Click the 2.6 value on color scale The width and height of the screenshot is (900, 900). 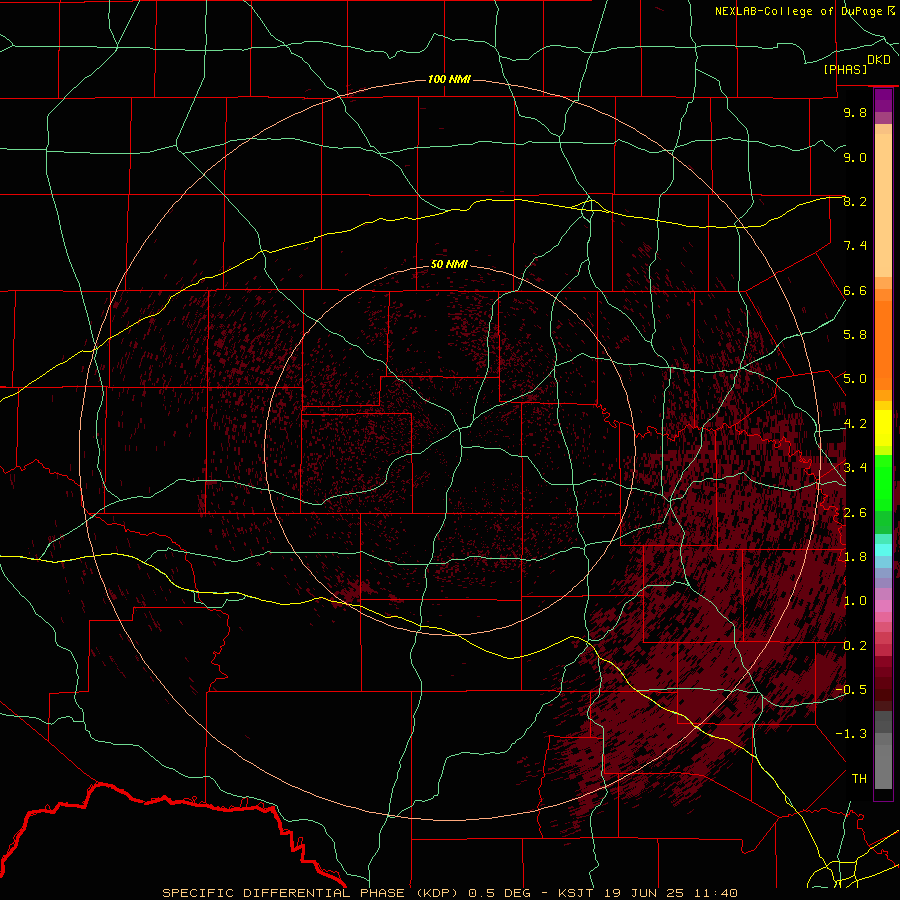(x=855, y=513)
